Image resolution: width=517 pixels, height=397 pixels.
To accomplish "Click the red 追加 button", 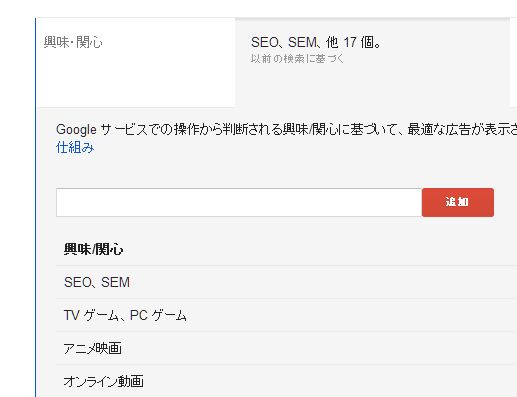I will 458,202.
